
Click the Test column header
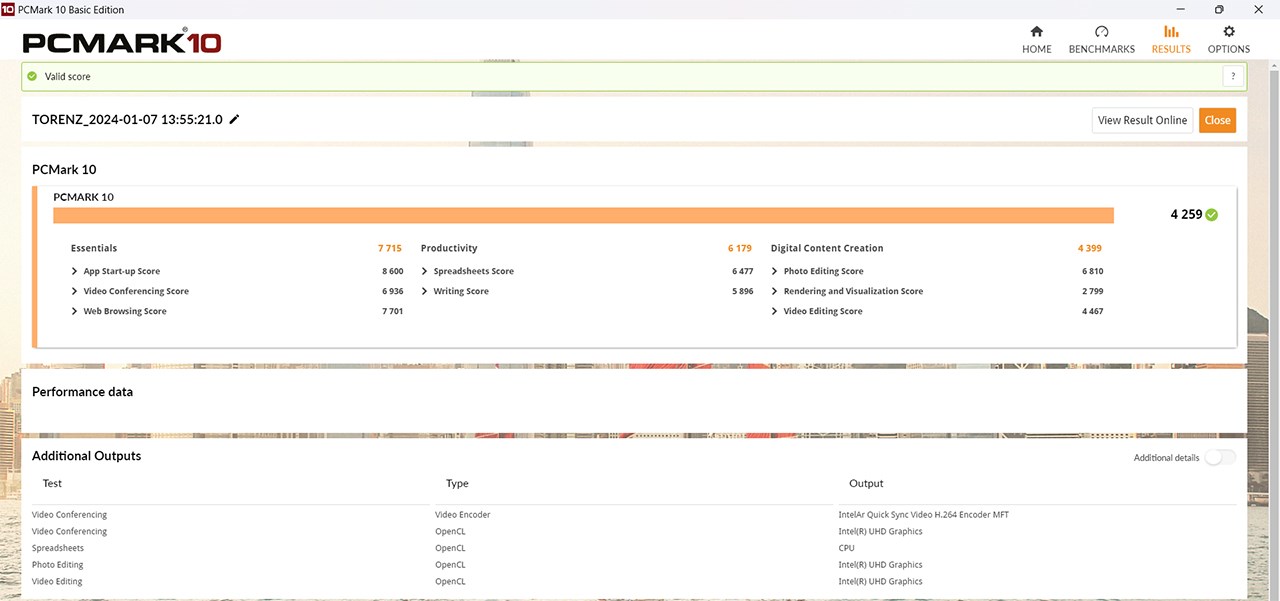52,483
